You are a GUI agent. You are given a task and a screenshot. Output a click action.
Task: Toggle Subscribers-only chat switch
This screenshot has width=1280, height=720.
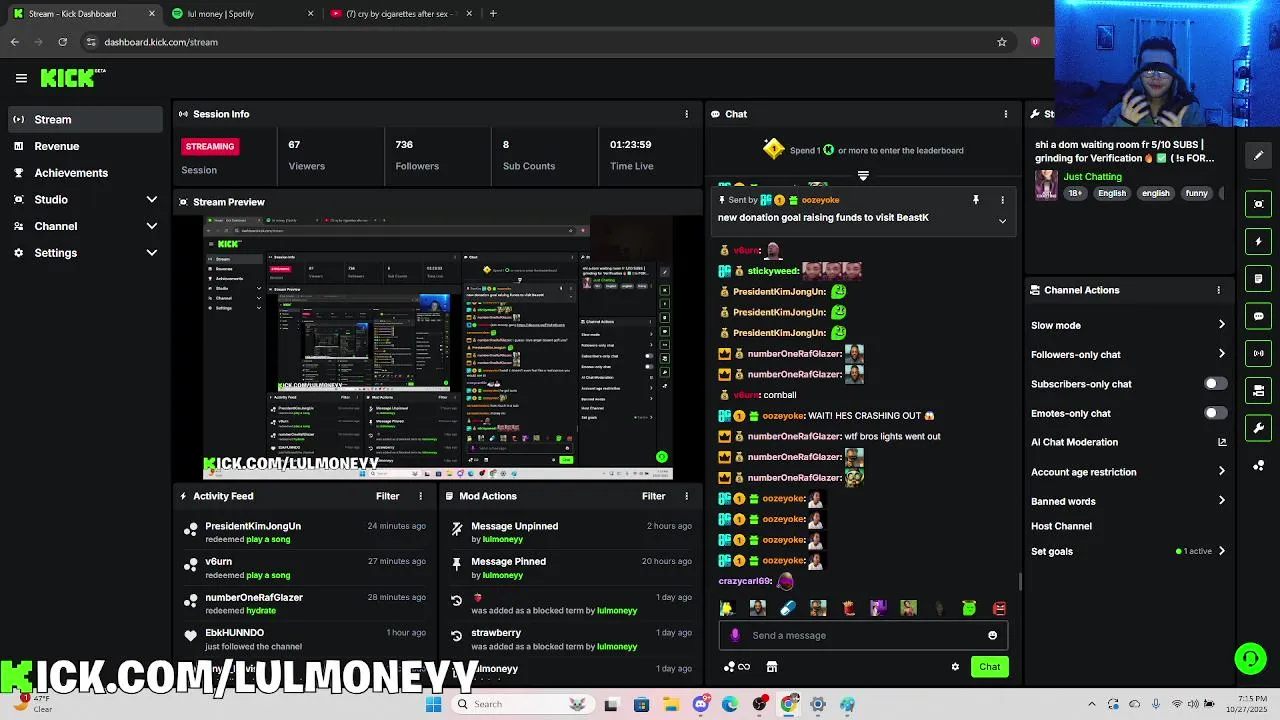1215,384
